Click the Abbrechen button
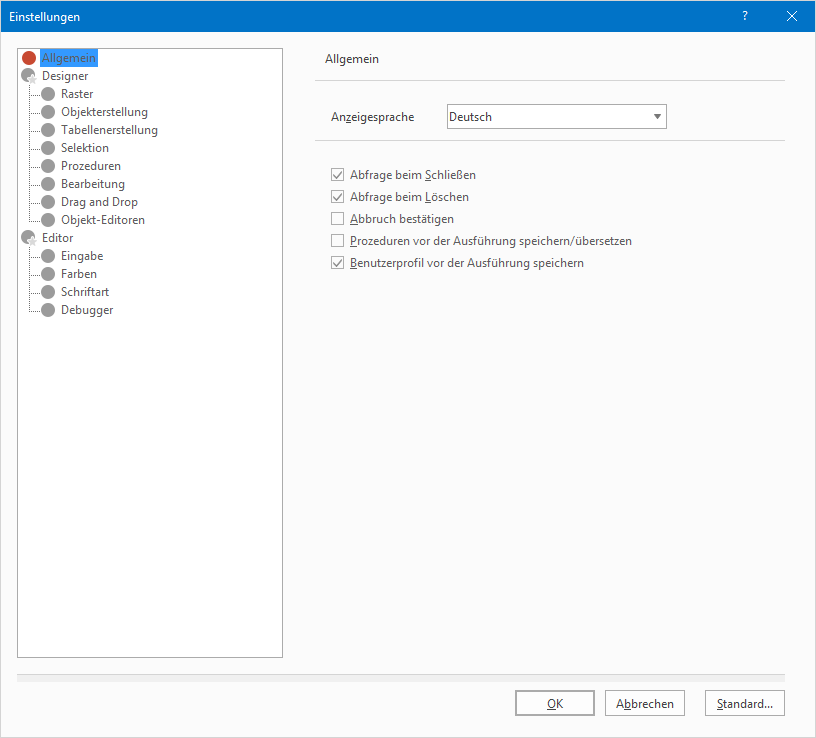Viewport: 816px width, 738px height. click(x=645, y=704)
